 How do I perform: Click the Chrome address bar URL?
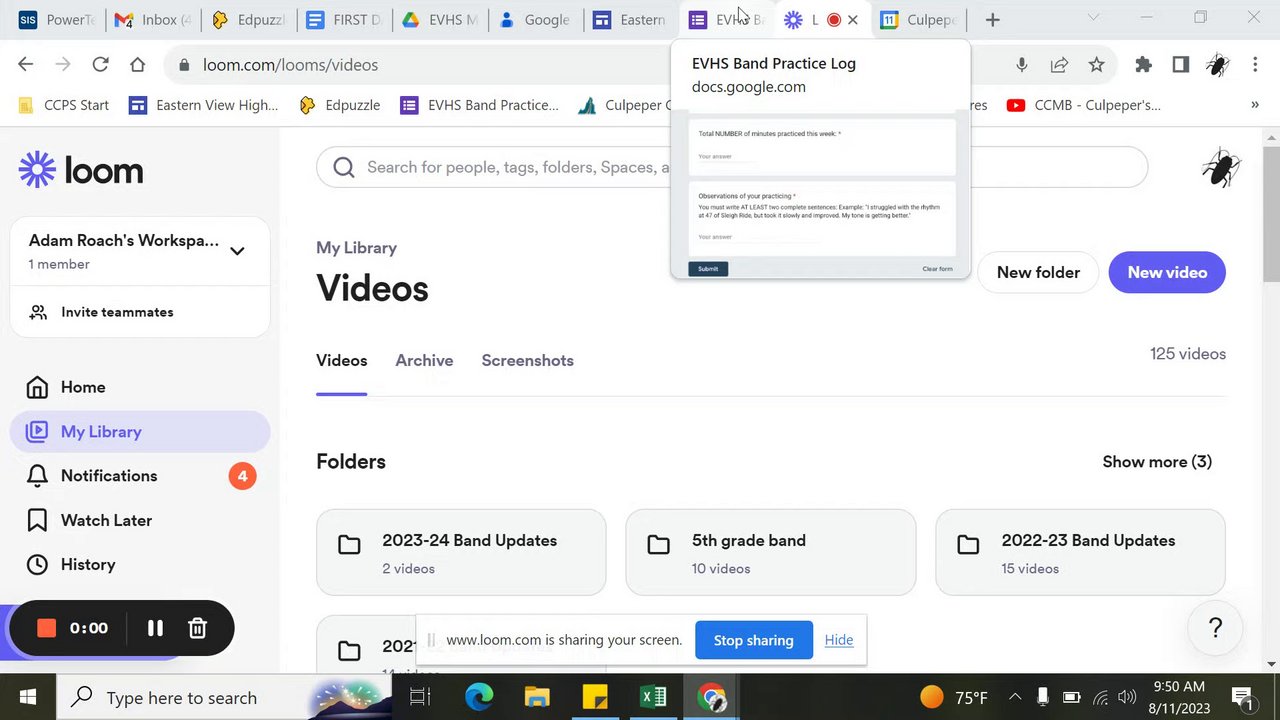pos(290,65)
